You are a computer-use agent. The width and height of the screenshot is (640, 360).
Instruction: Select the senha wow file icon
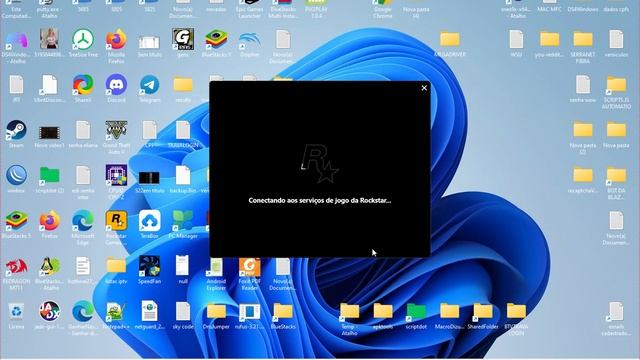583,85
